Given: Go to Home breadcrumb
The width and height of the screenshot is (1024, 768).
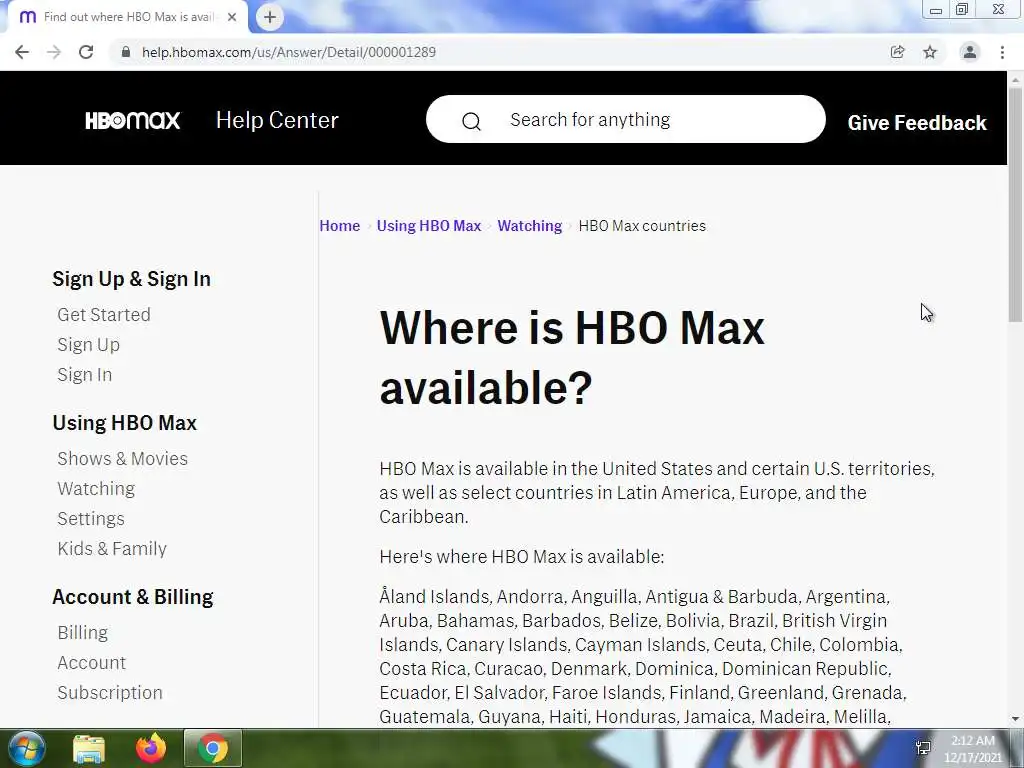Looking at the screenshot, I should click(340, 226).
